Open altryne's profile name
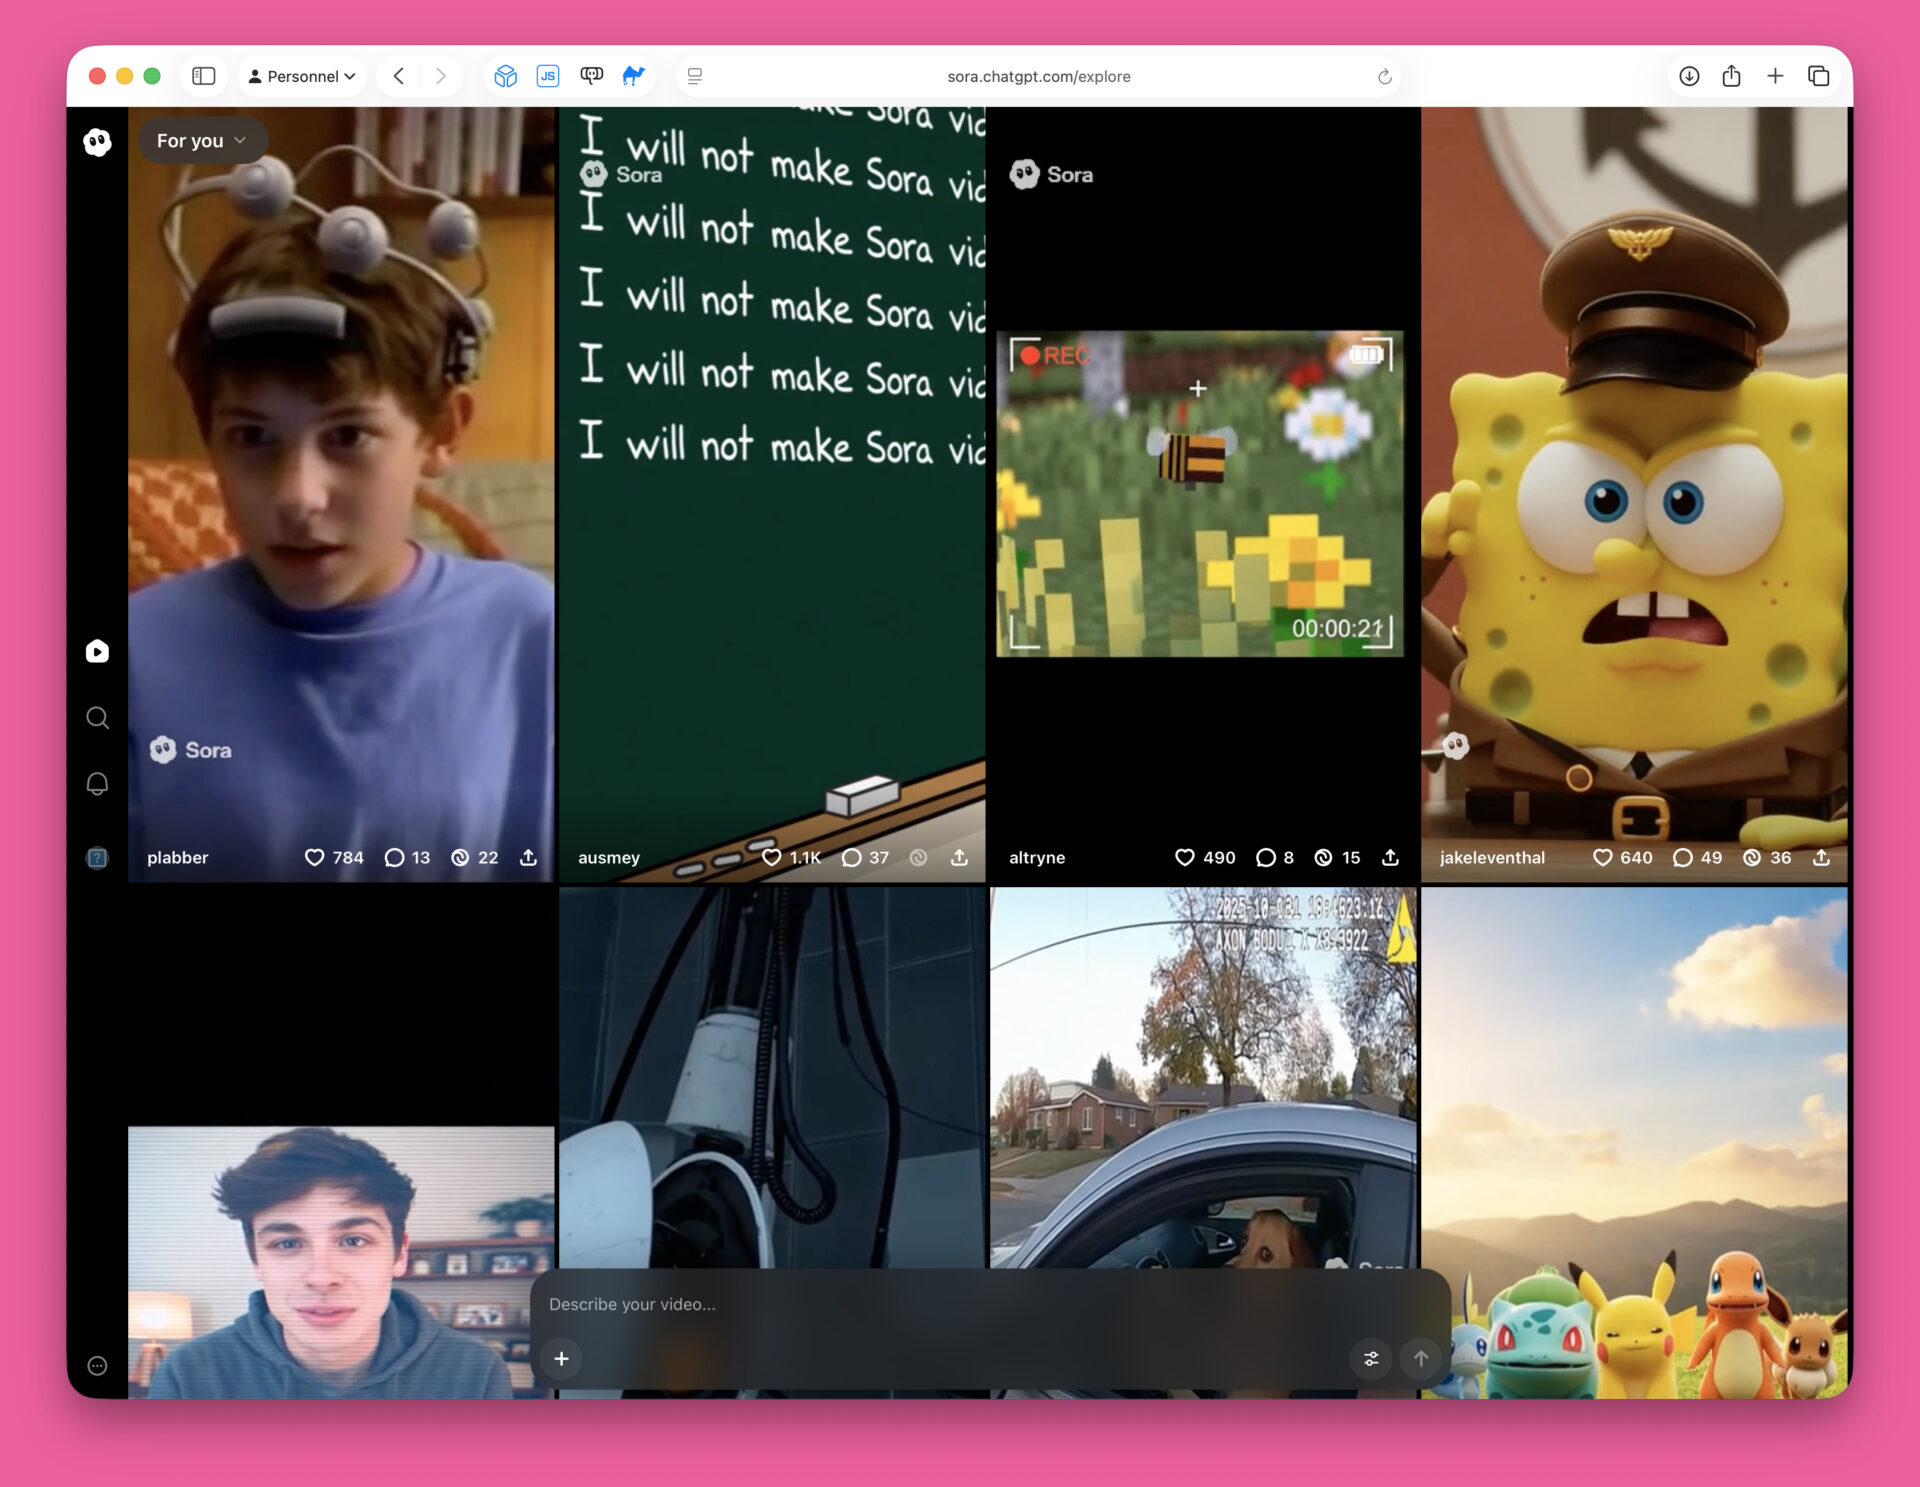Image resolution: width=1920 pixels, height=1487 pixels. pyautogui.click(x=1037, y=858)
